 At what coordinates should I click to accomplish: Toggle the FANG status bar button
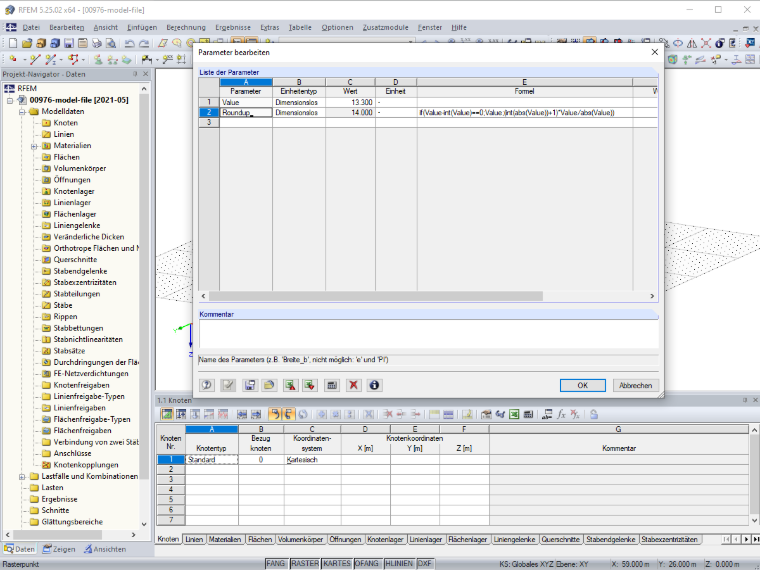click(x=276, y=564)
